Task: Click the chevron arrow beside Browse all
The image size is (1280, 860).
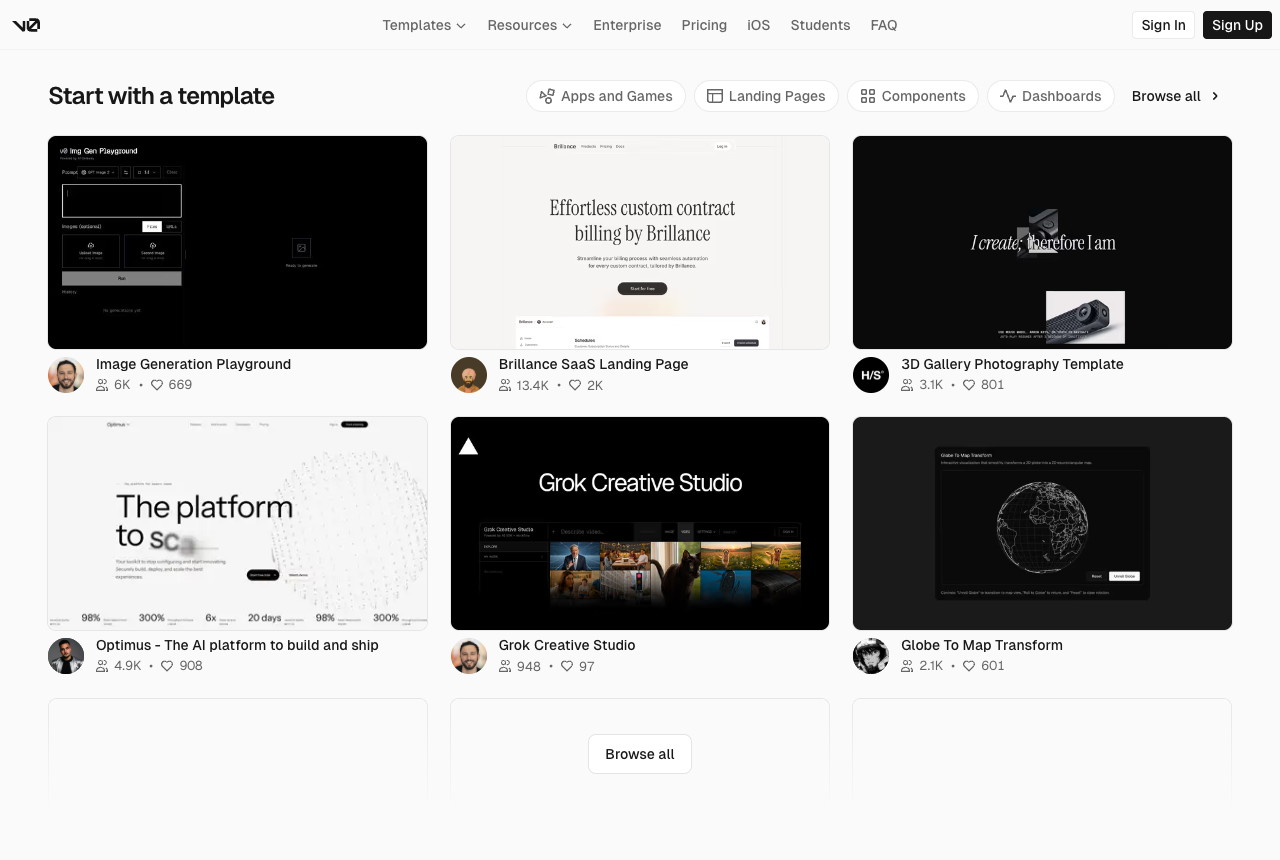Action: (x=1215, y=96)
